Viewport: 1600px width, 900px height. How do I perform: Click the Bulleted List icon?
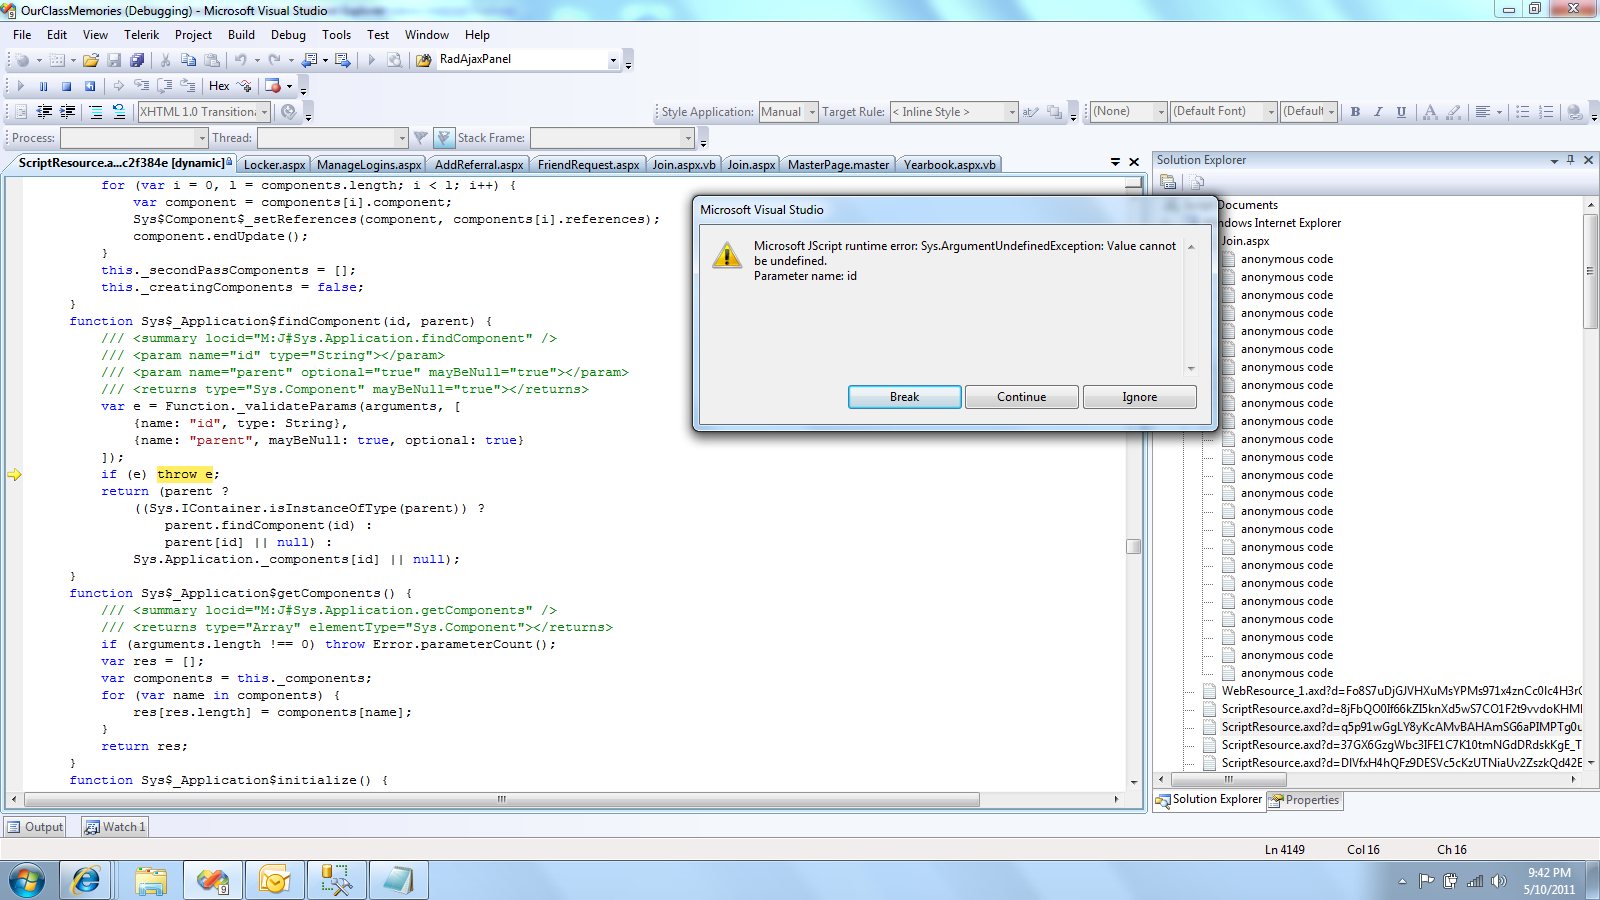(x=1523, y=112)
